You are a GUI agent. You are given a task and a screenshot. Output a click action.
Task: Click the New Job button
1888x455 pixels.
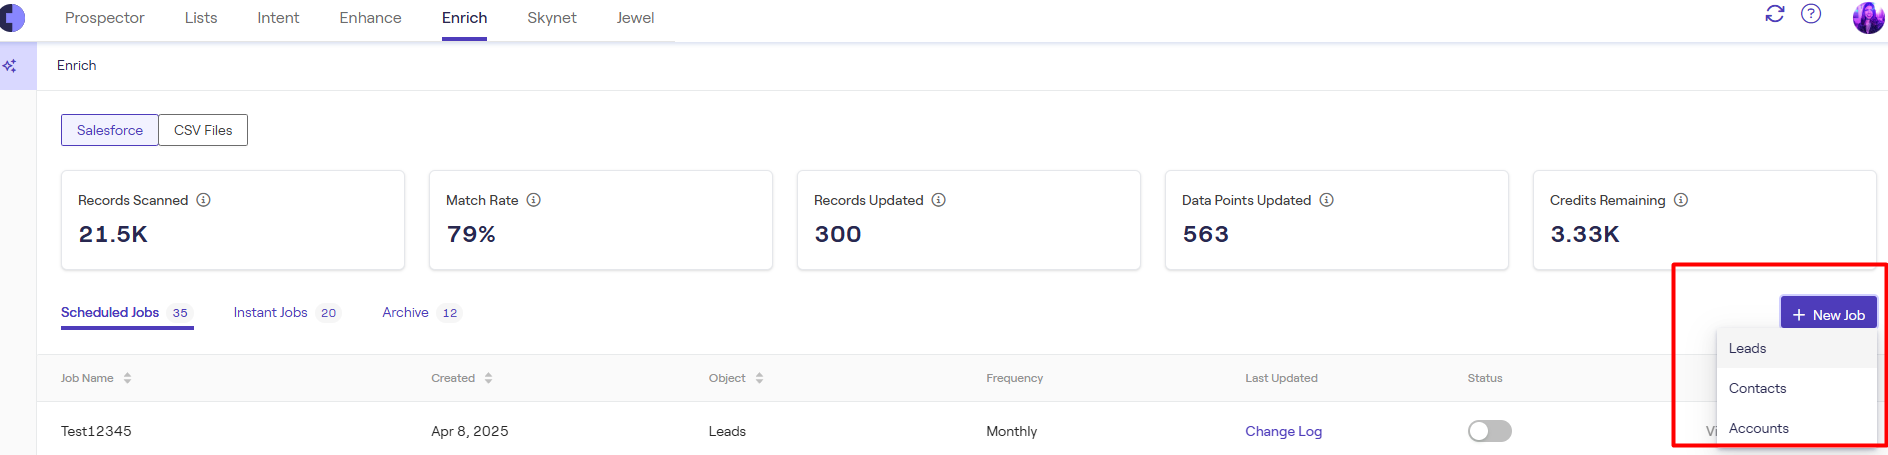click(1828, 314)
